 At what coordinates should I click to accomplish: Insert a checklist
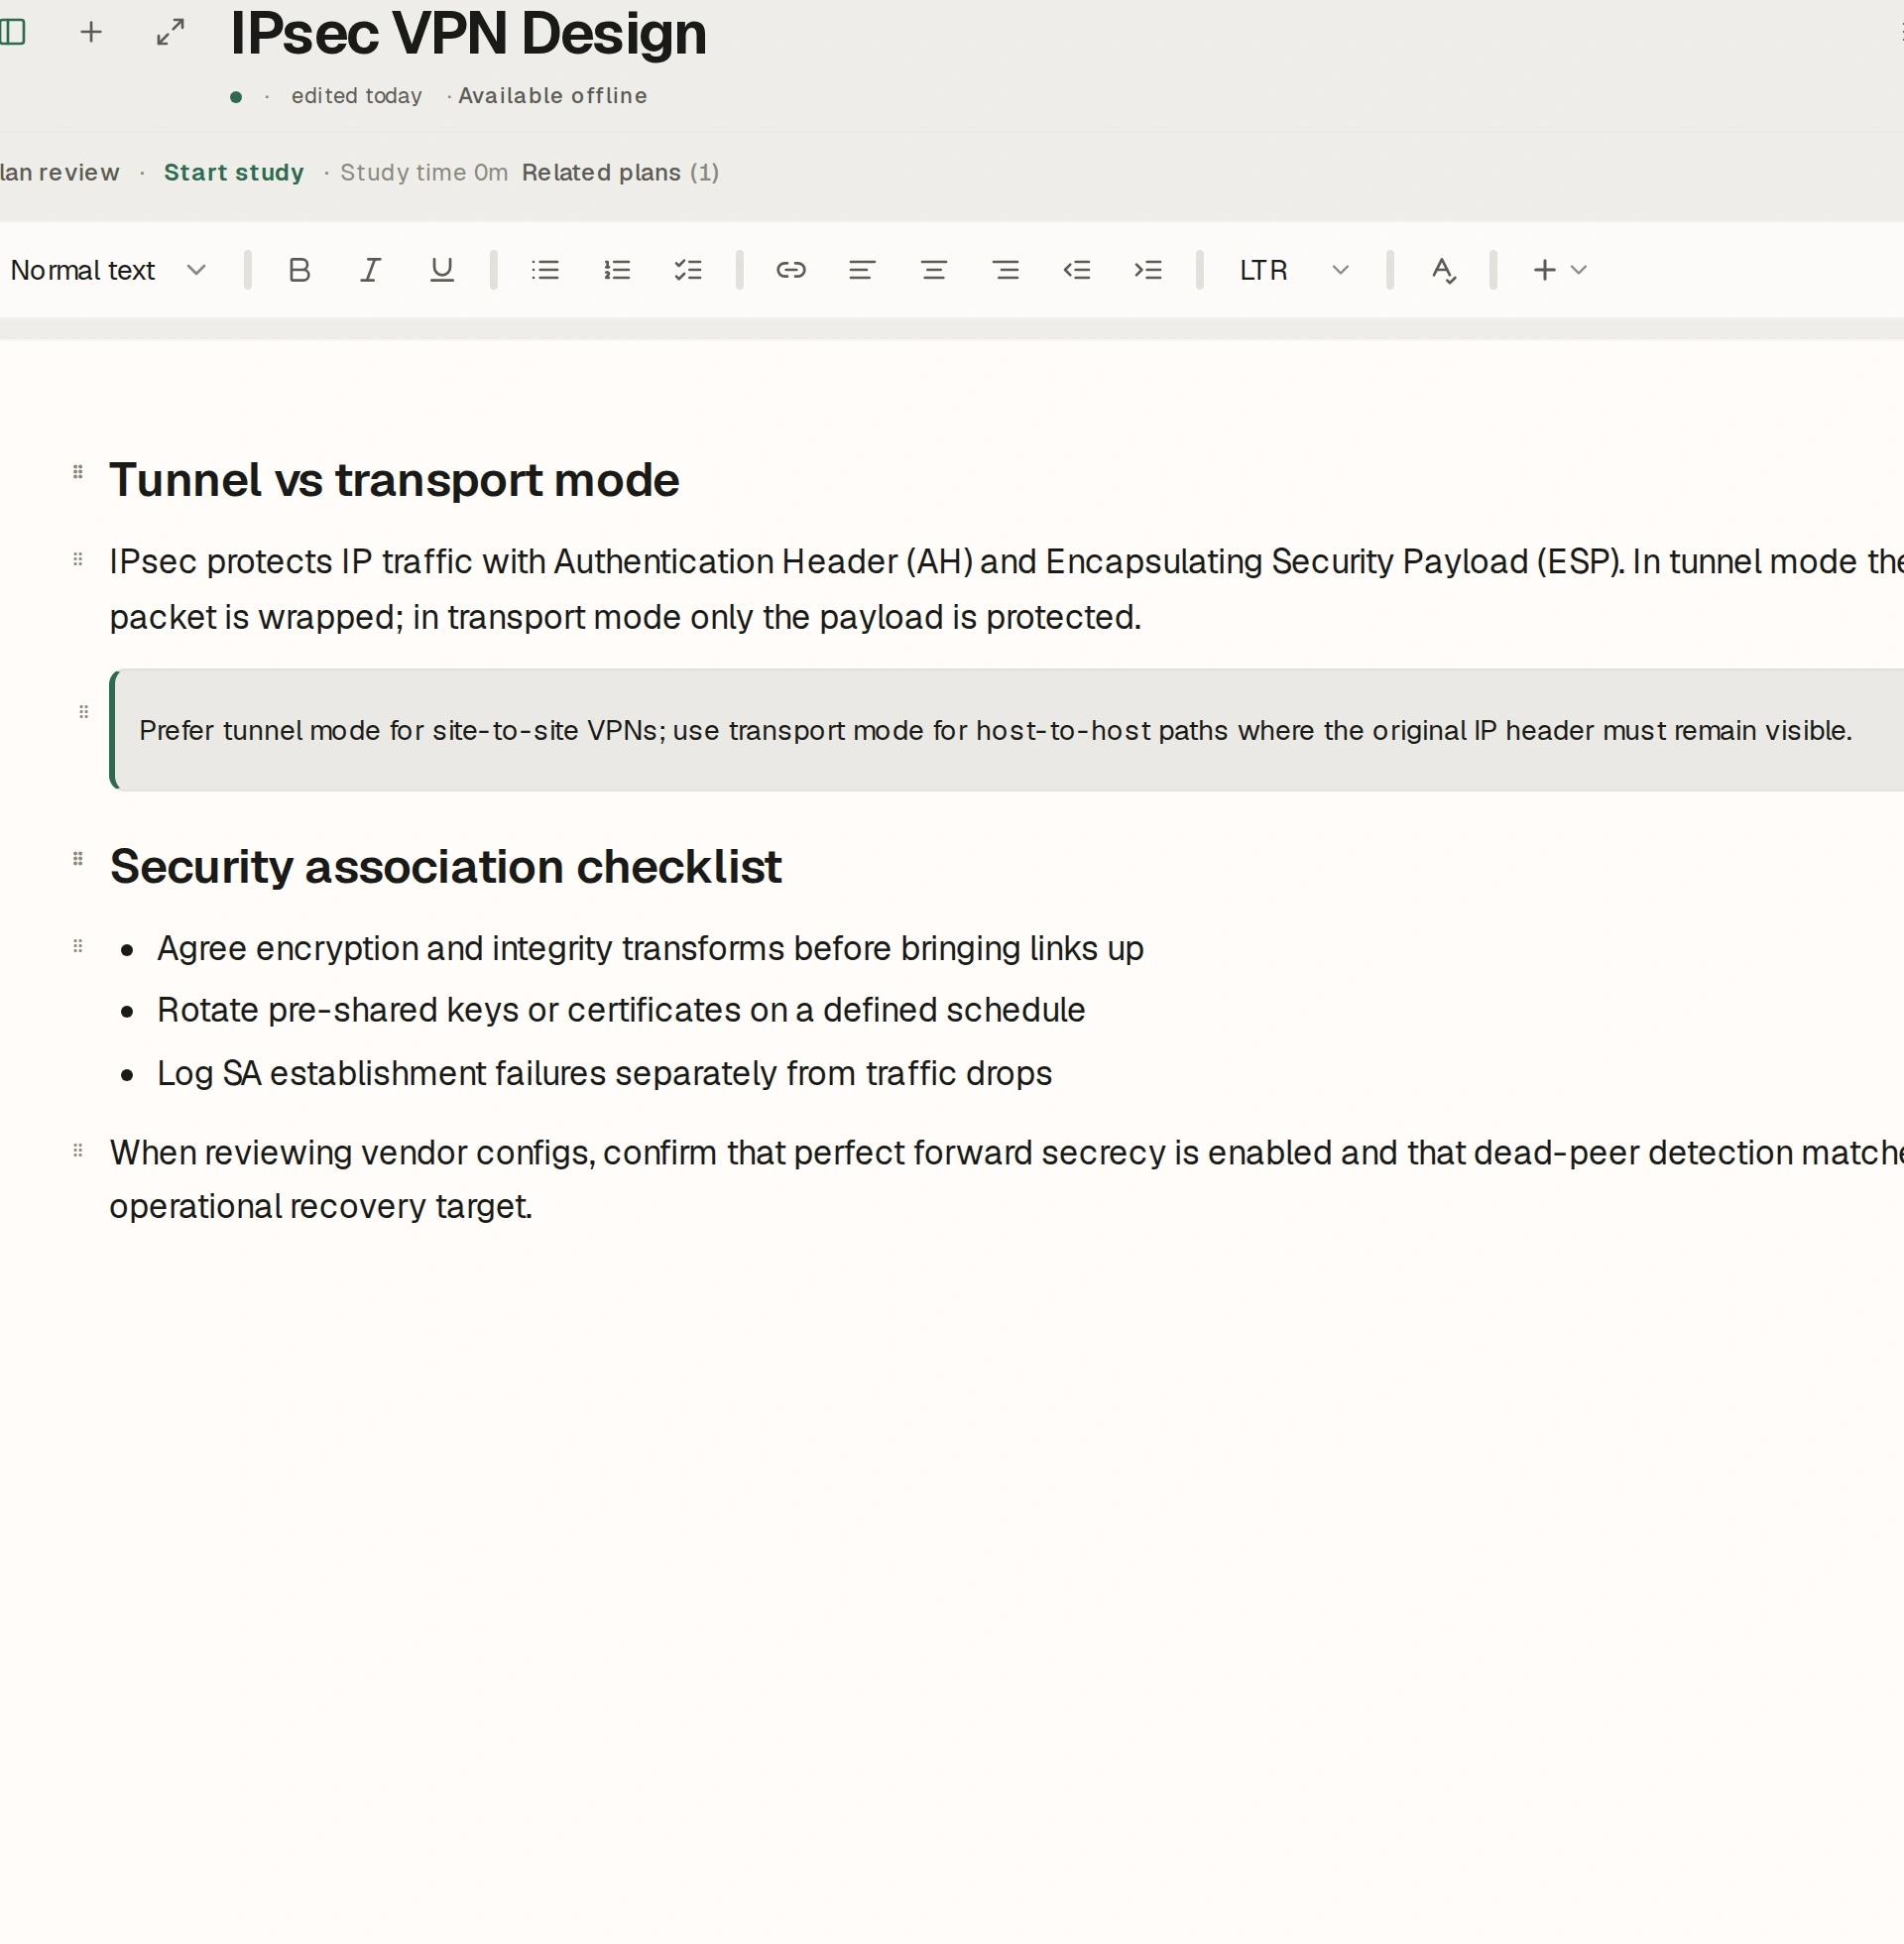[688, 270]
